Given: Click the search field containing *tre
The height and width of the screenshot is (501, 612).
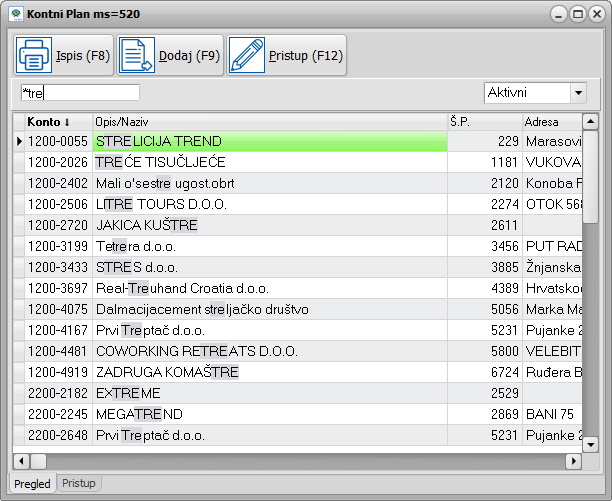Looking at the screenshot, I should pyautogui.click(x=80, y=93).
